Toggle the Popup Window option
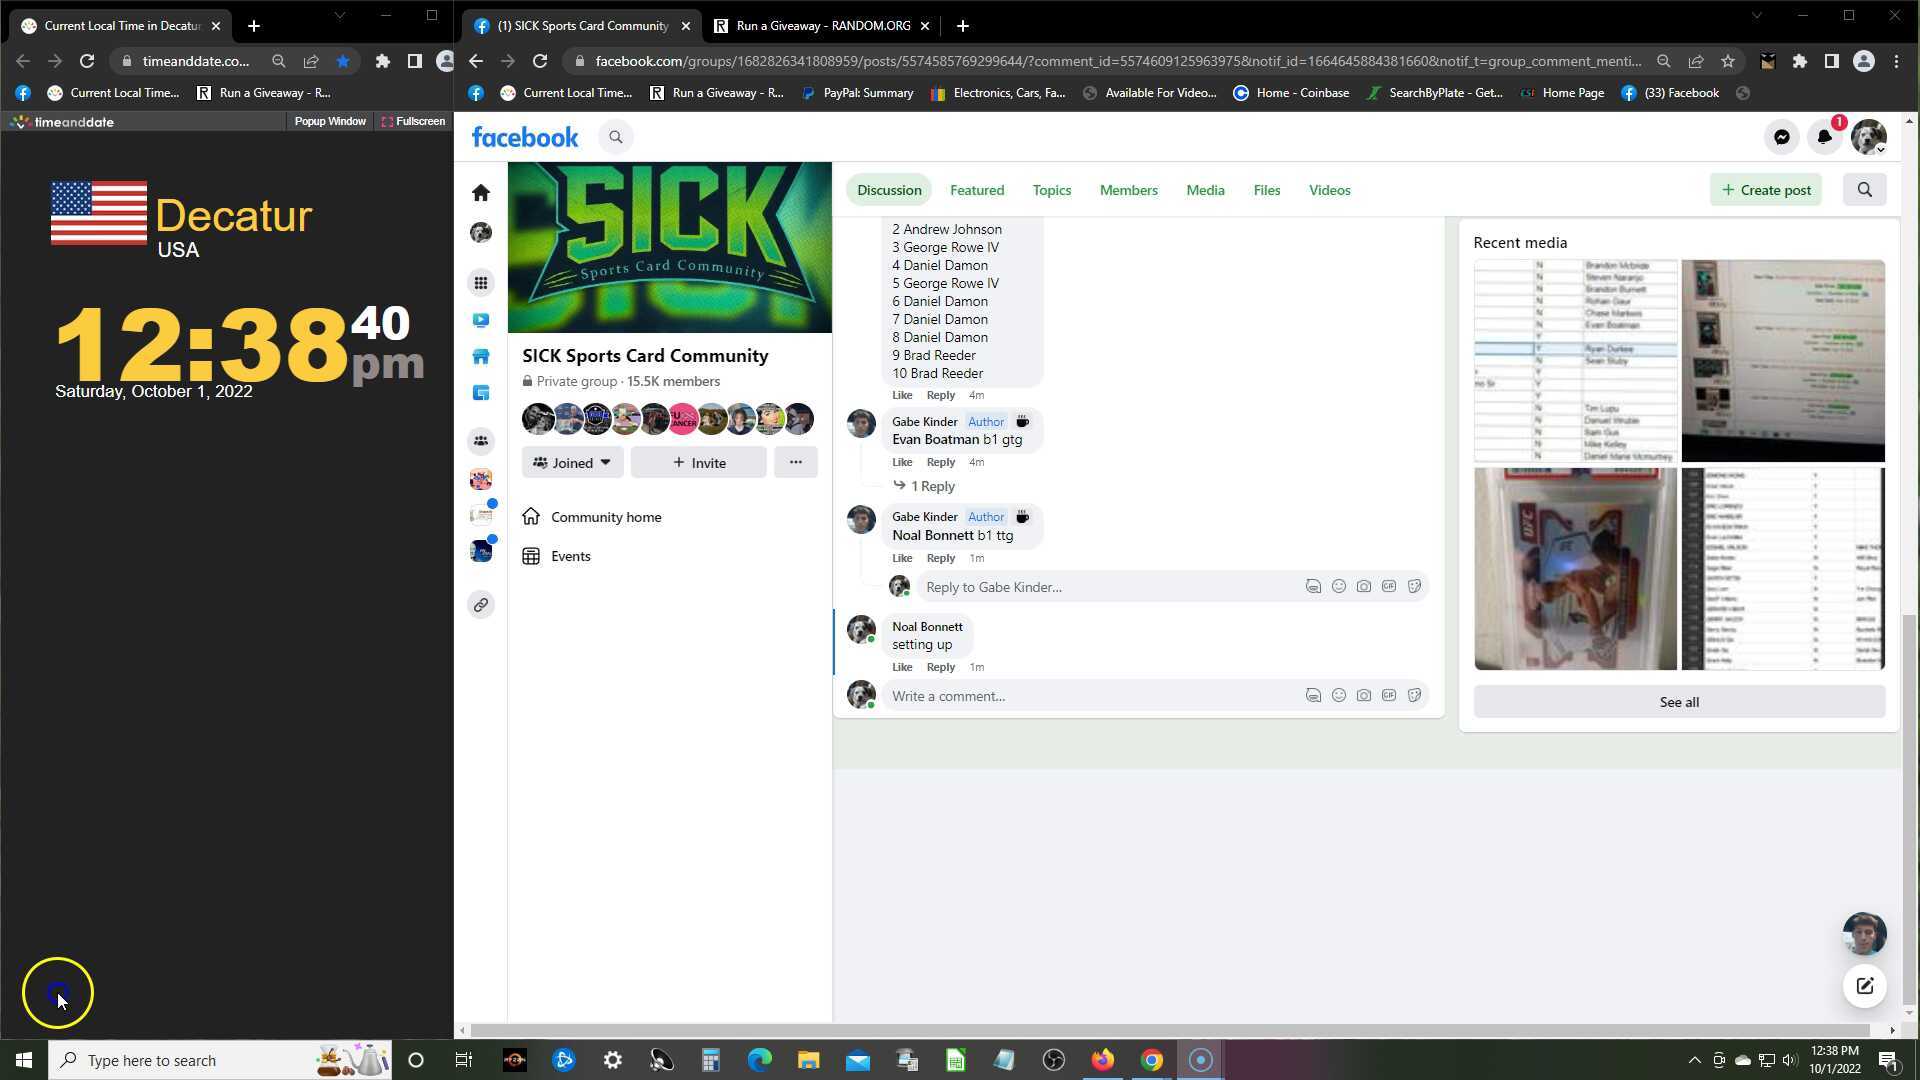 coord(329,121)
